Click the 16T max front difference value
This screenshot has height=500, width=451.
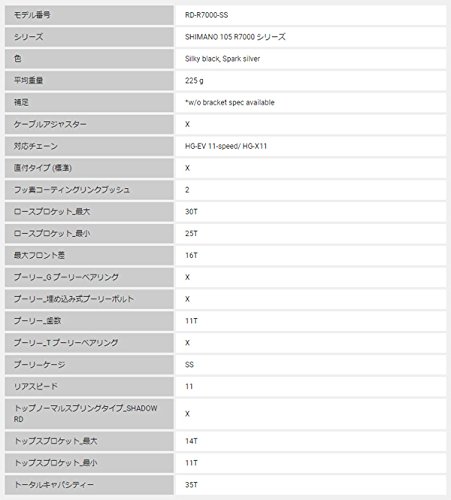point(191,255)
